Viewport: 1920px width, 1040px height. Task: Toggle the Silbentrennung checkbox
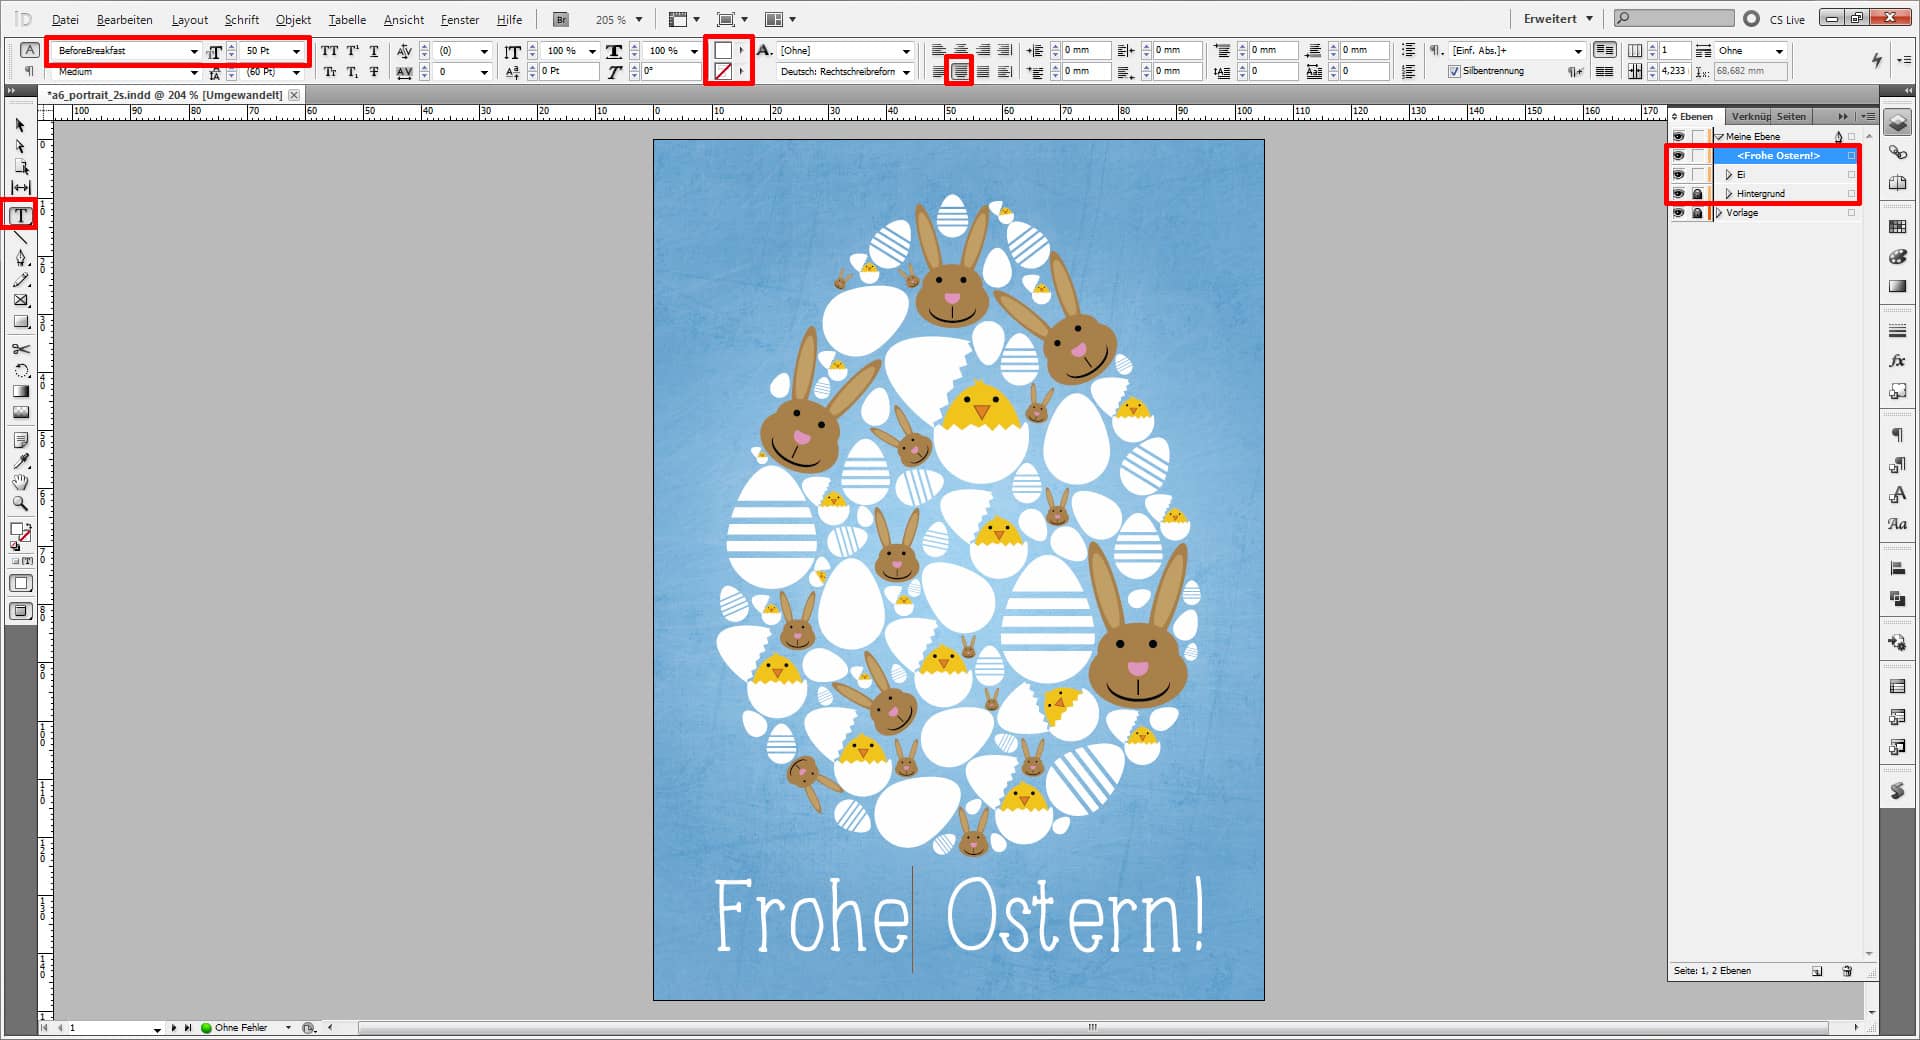tap(1454, 71)
